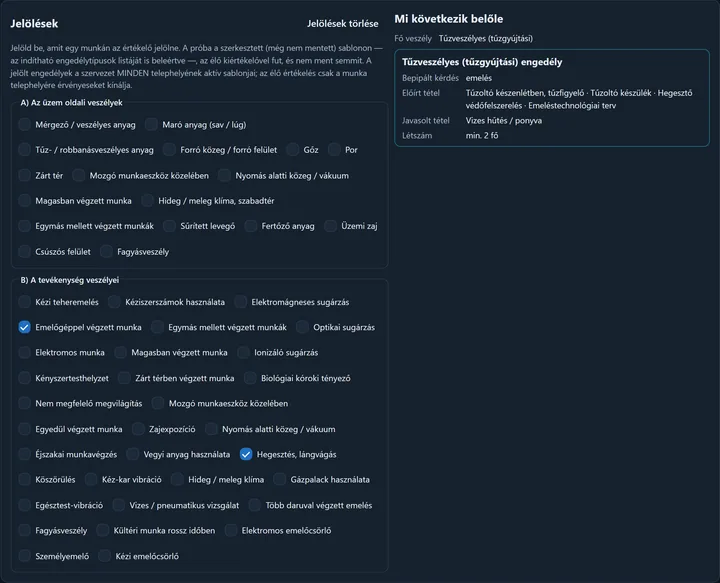The image size is (720, 583).
Task: Tick the Fertőző anyag checkbox
Action: 251,226
